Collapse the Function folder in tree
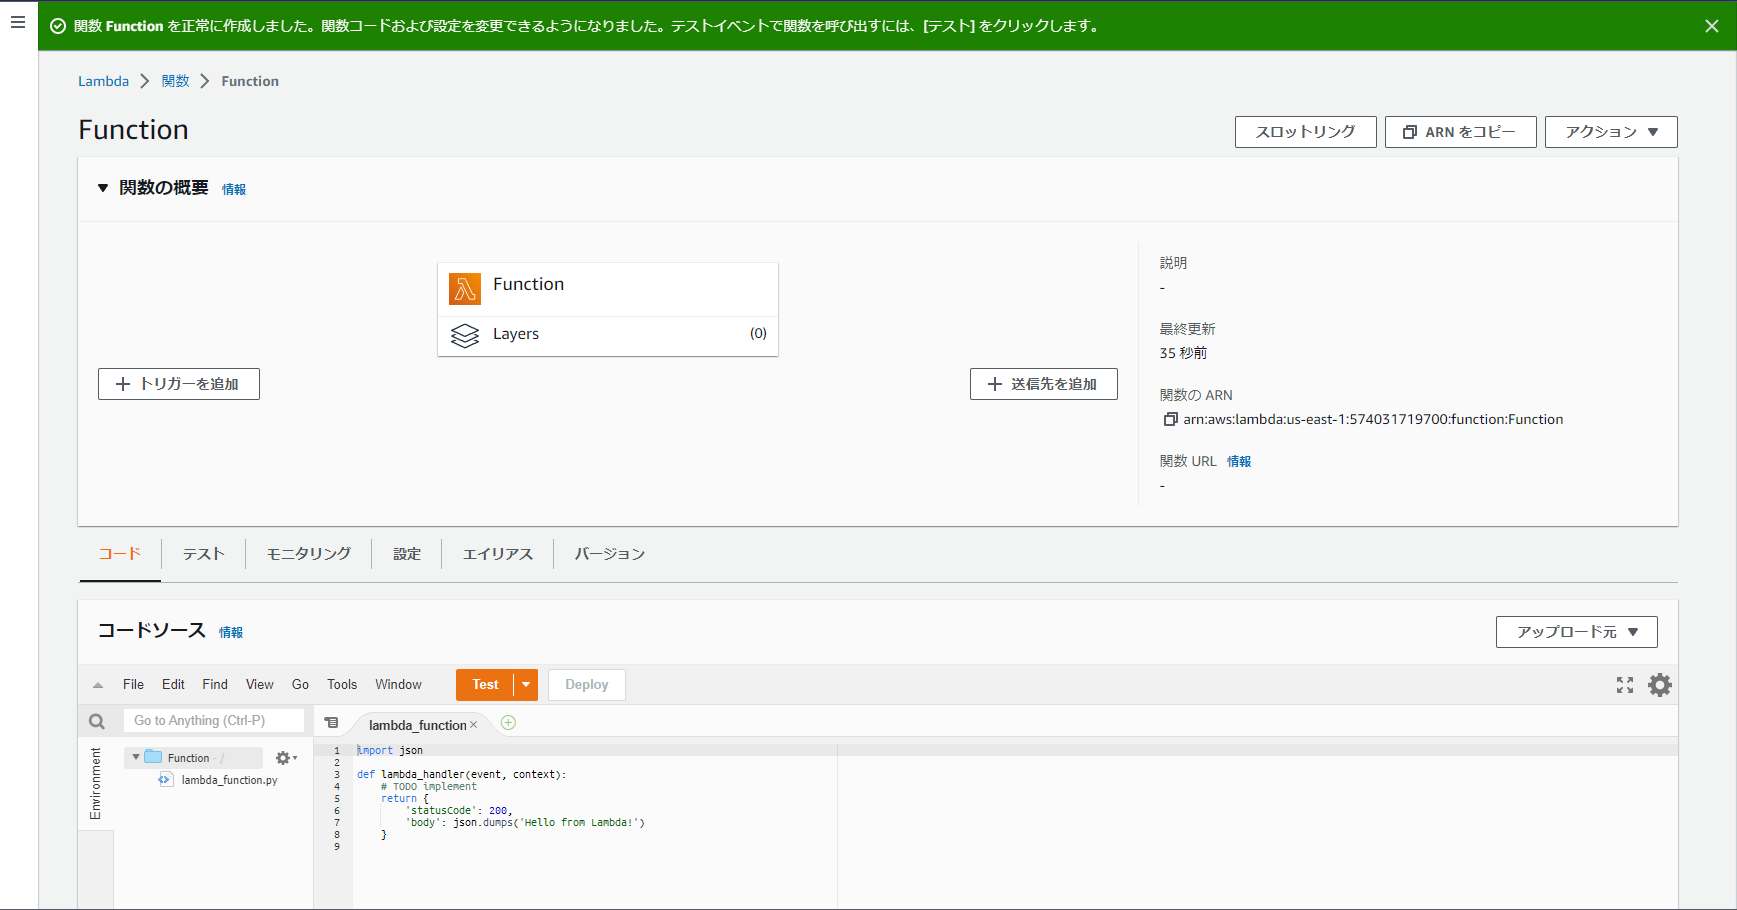The width and height of the screenshot is (1737, 910). [x=136, y=758]
